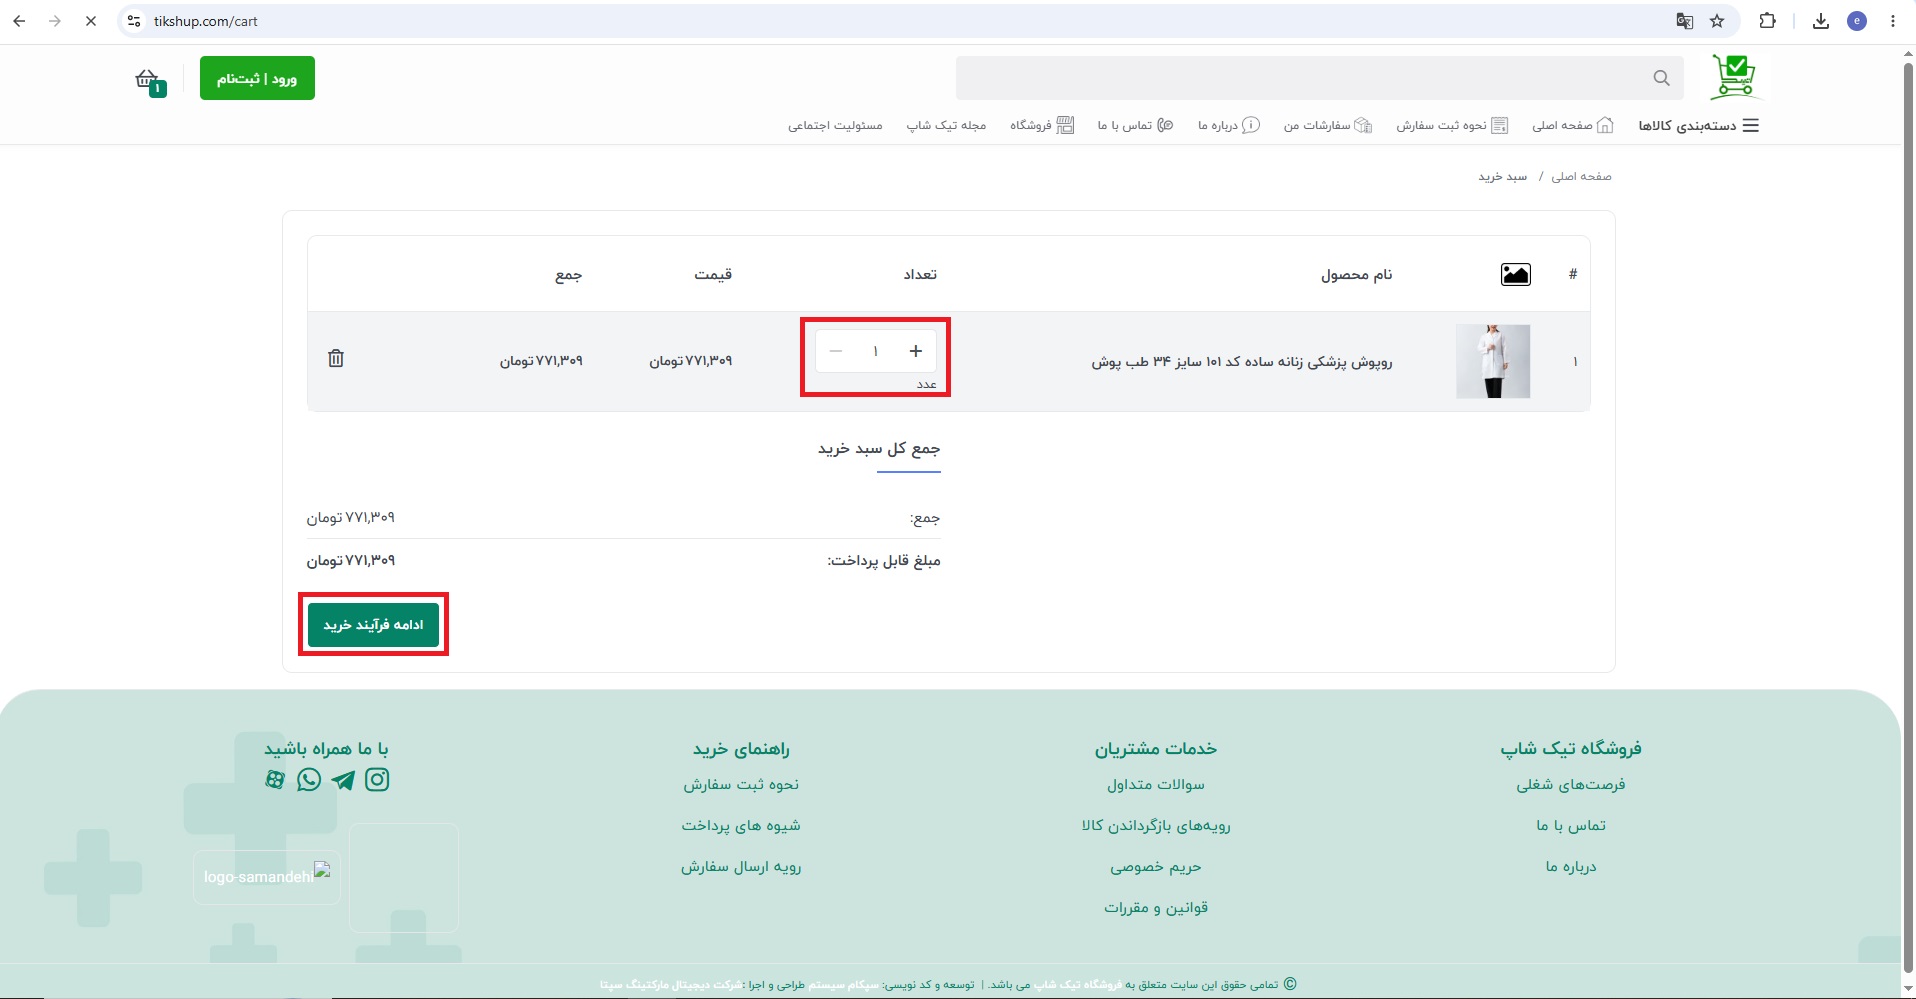This screenshot has width=1916, height=999.
Task: Open the Aparat social link icon in footer
Action: (275, 779)
